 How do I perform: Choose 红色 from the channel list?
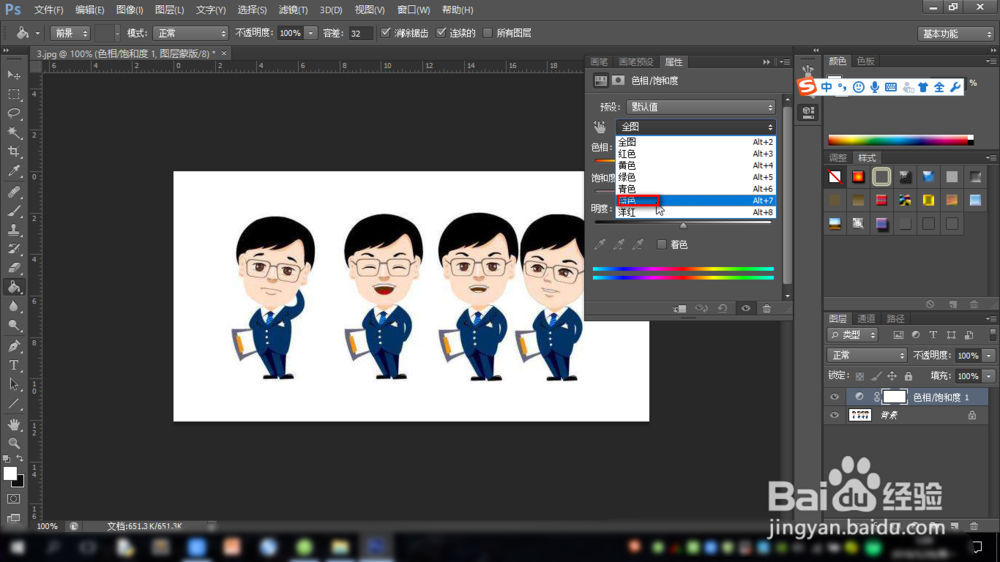point(695,154)
